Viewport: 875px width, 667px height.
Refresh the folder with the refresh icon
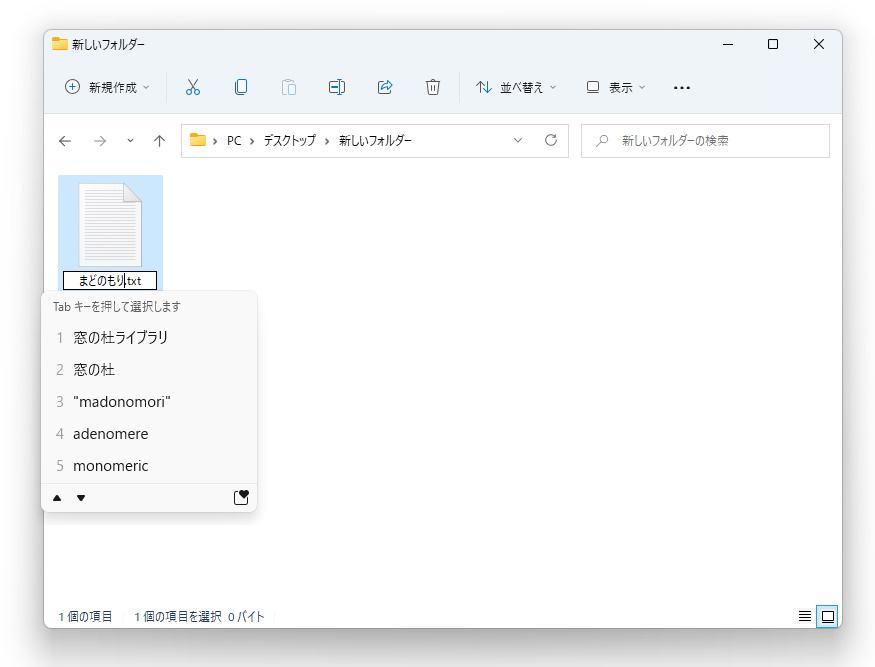click(551, 140)
